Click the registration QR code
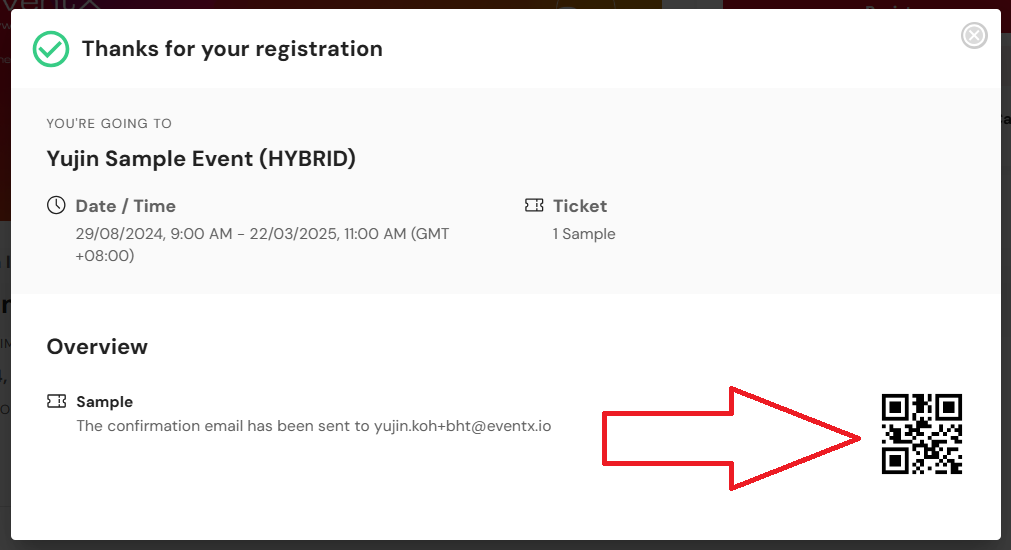The width and height of the screenshot is (1011, 550). point(921,434)
